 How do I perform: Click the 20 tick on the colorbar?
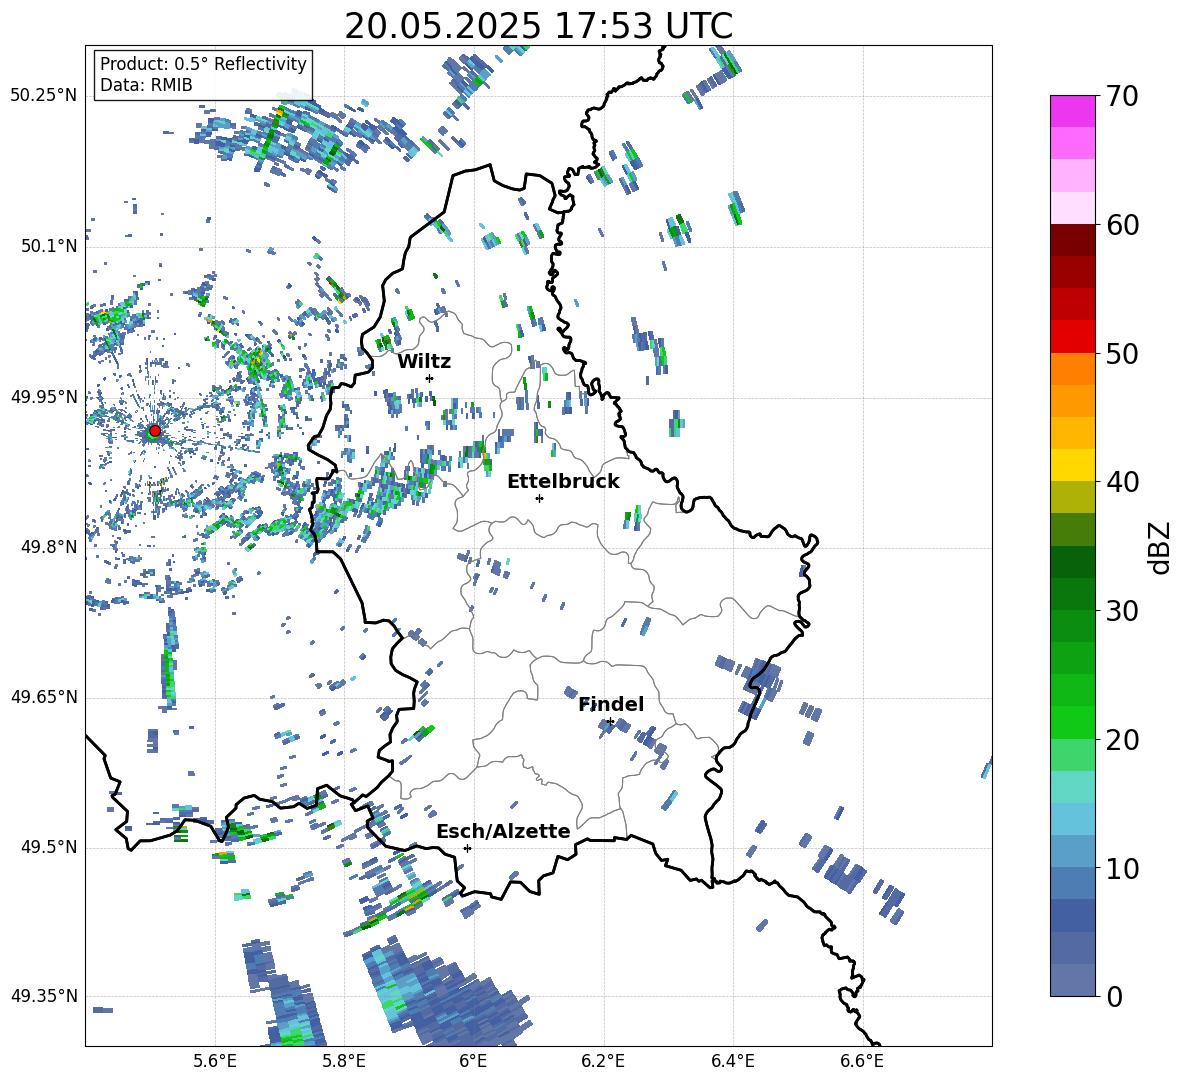point(1121,740)
